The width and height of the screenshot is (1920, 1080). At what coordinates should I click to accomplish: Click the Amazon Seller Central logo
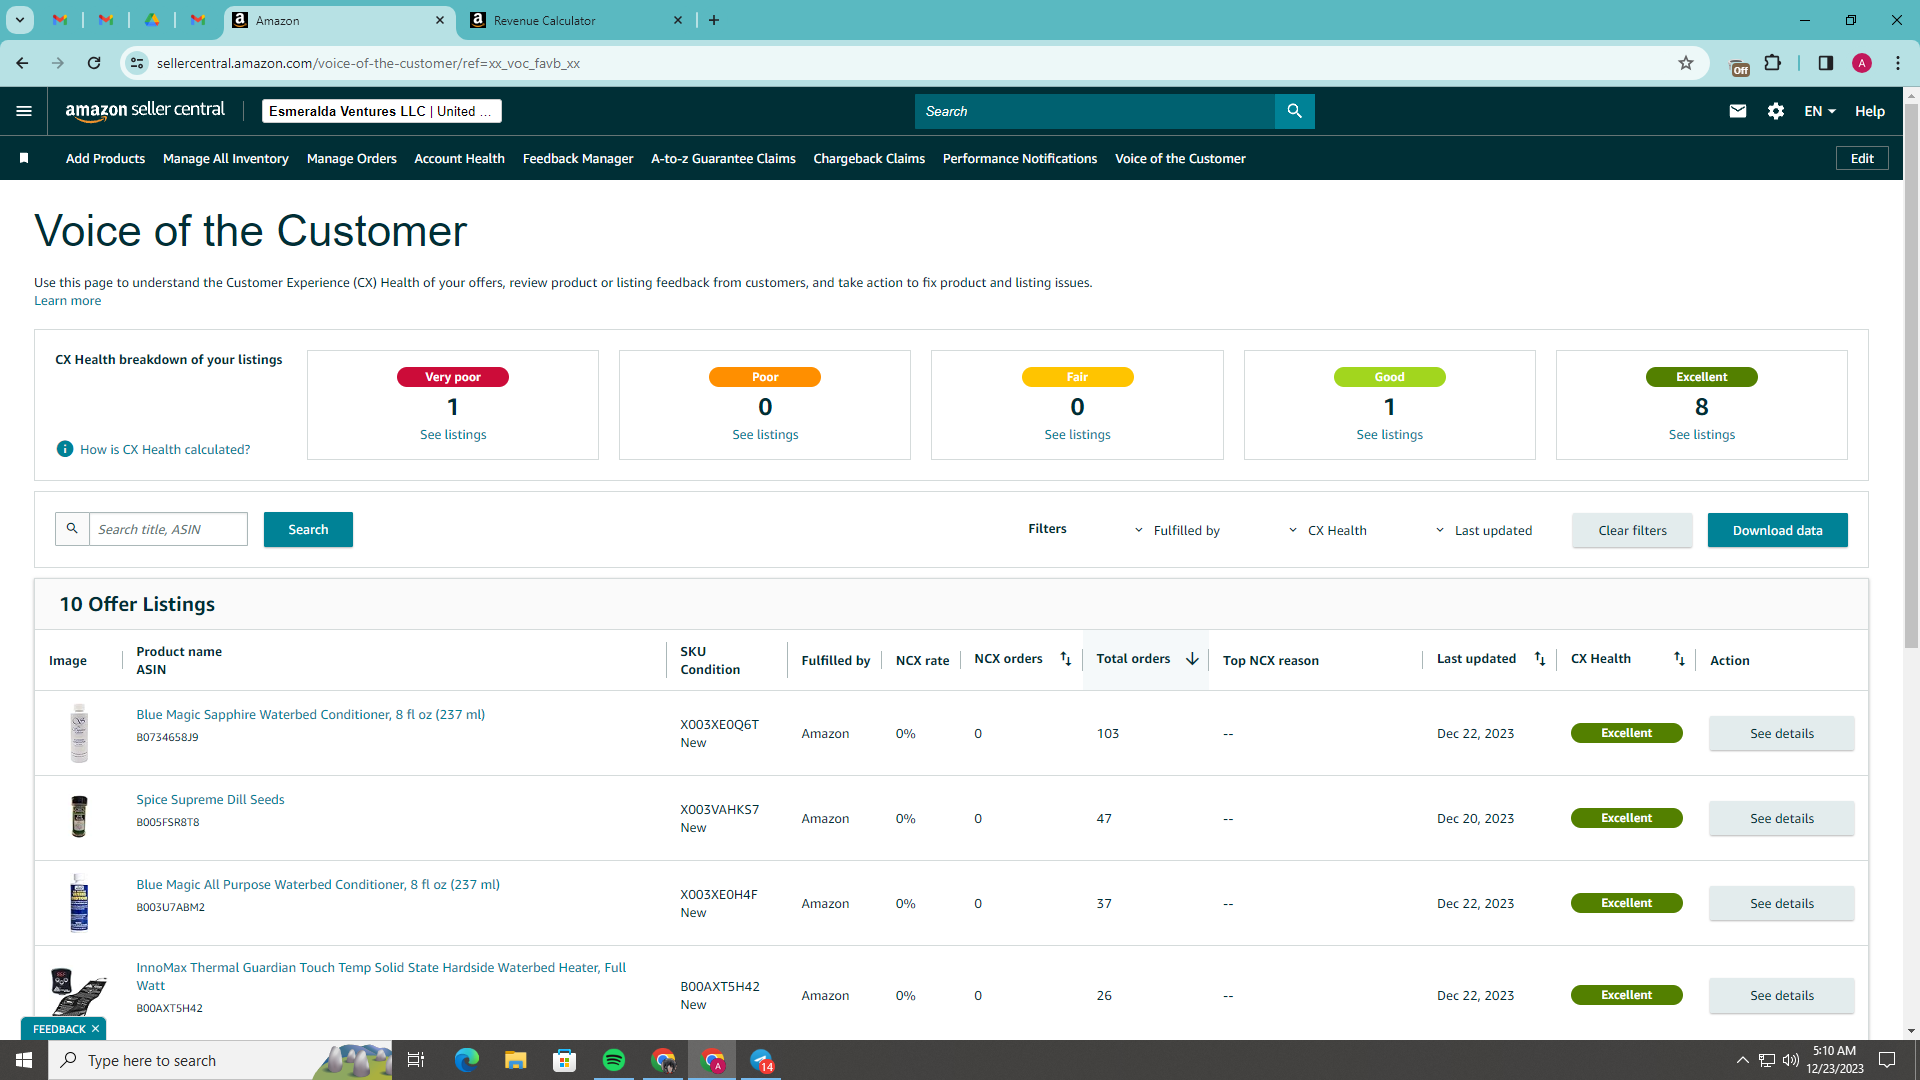(145, 111)
